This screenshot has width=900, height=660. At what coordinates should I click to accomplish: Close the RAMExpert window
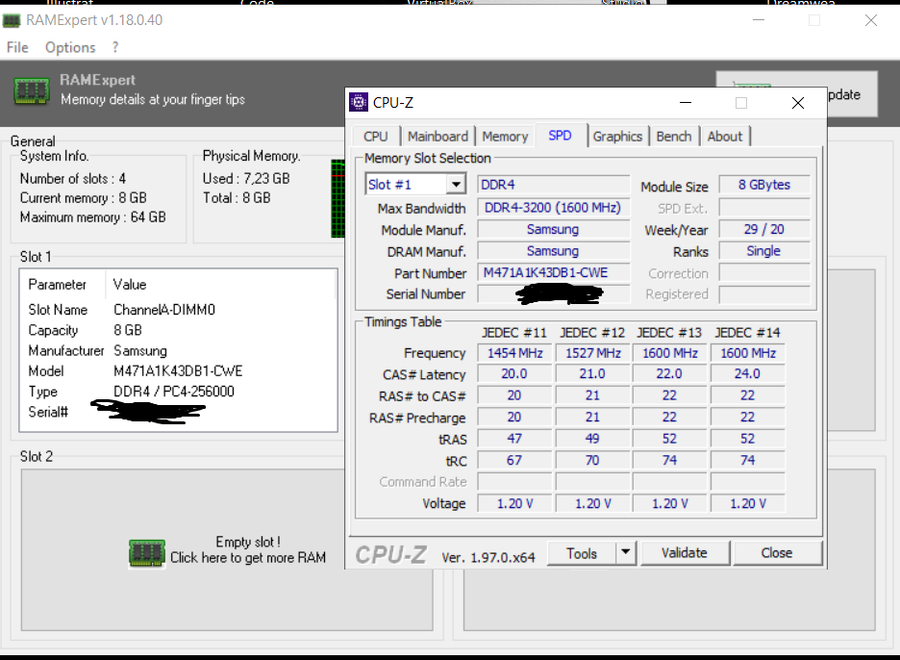click(871, 20)
